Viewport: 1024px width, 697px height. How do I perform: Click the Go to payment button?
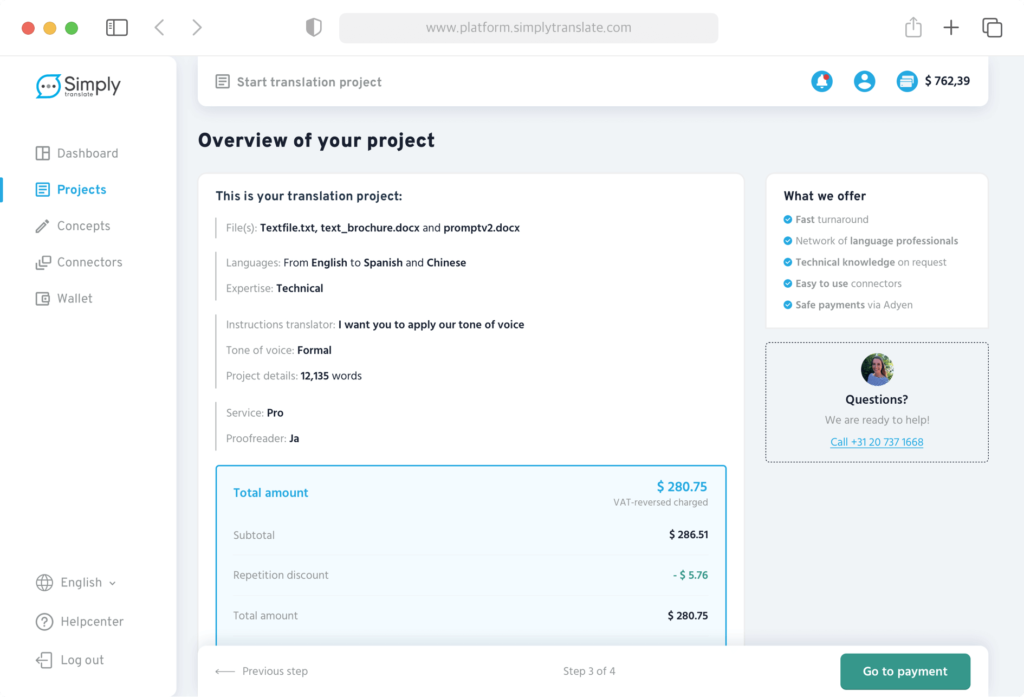click(x=905, y=672)
